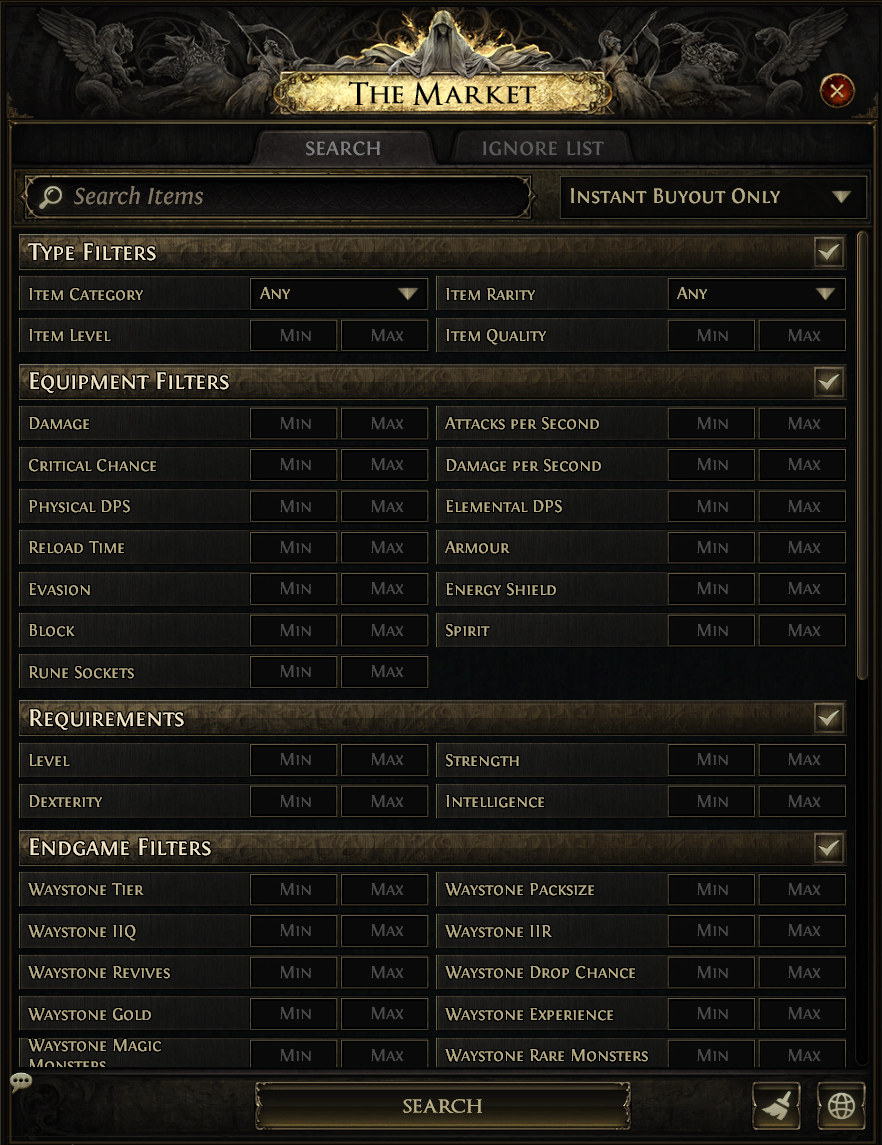Viewport: 882px width, 1145px height.
Task: Switch to the Ignore List tab
Action: click(x=542, y=149)
